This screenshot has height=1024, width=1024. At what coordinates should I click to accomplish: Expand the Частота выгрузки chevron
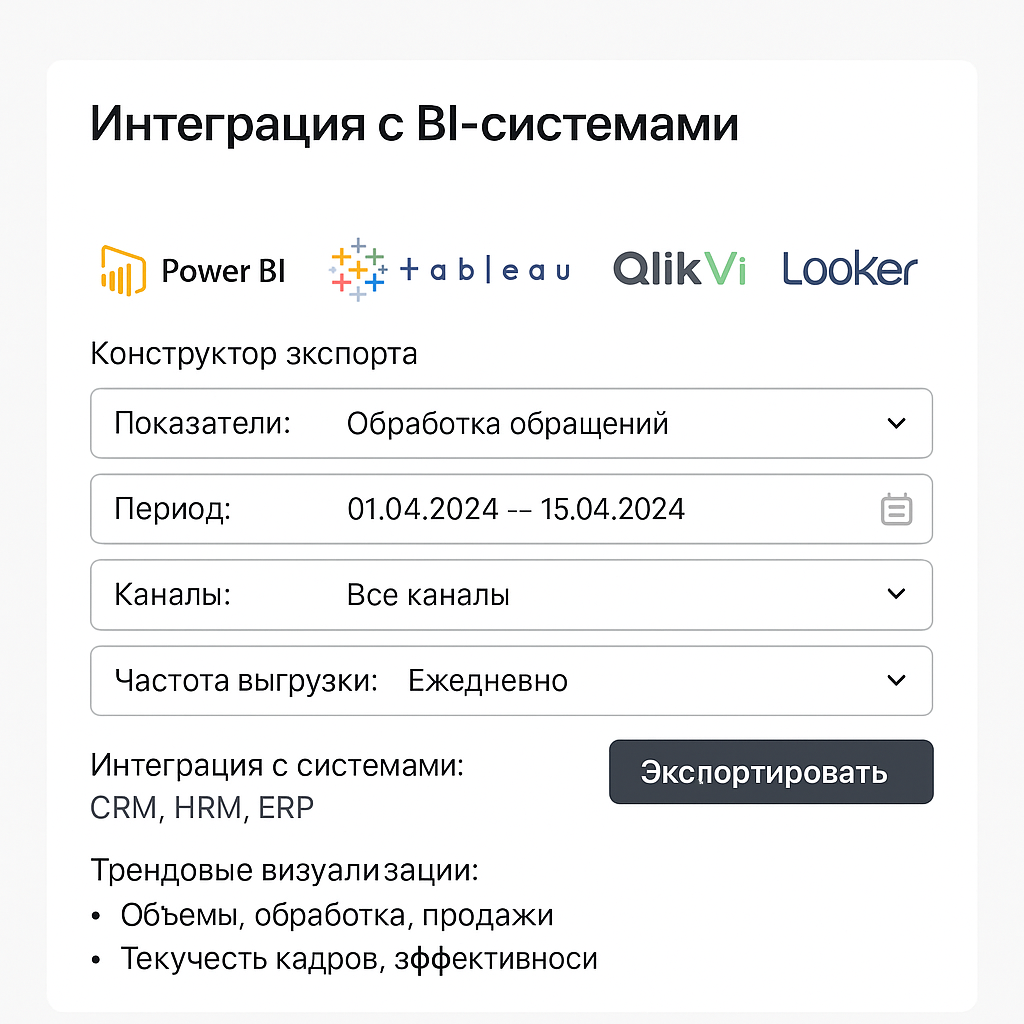pos(896,680)
